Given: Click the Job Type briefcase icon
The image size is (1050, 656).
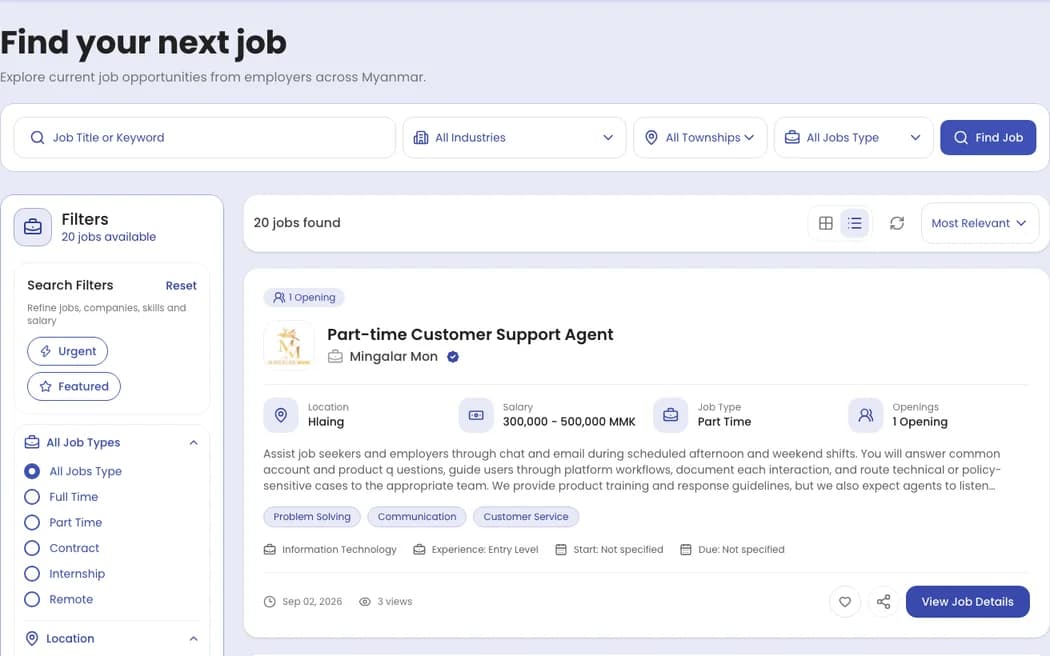Looking at the screenshot, I should pos(670,415).
